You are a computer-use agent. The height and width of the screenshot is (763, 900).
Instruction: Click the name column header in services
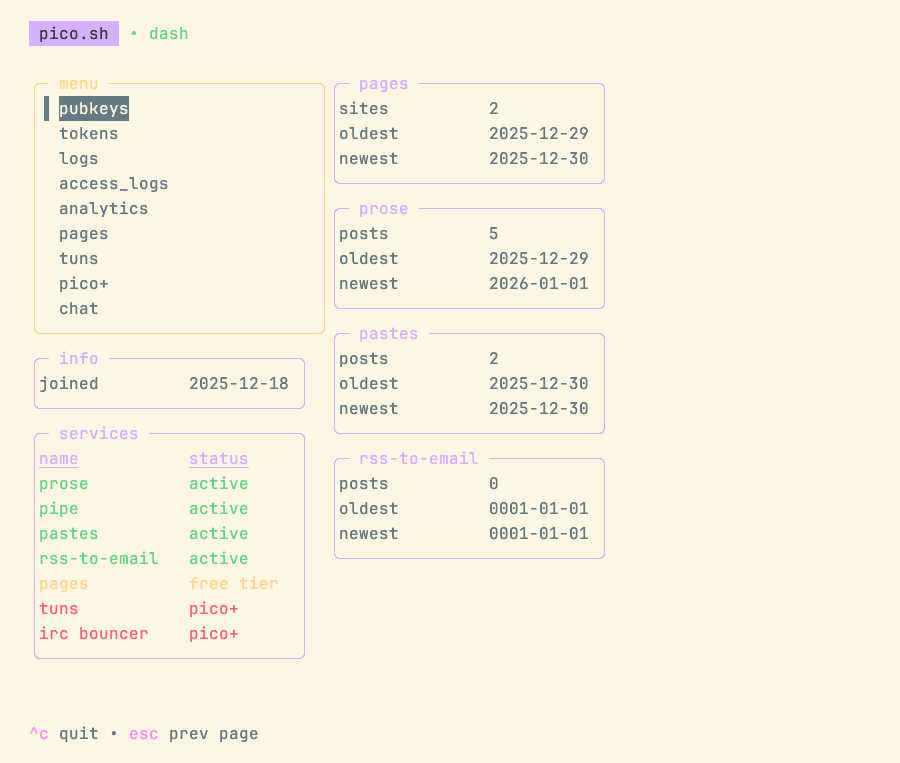57,458
